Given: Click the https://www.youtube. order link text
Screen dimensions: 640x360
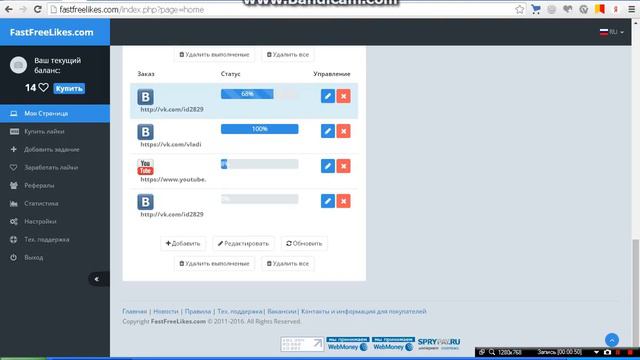Looking at the screenshot, I should coord(173,179).
